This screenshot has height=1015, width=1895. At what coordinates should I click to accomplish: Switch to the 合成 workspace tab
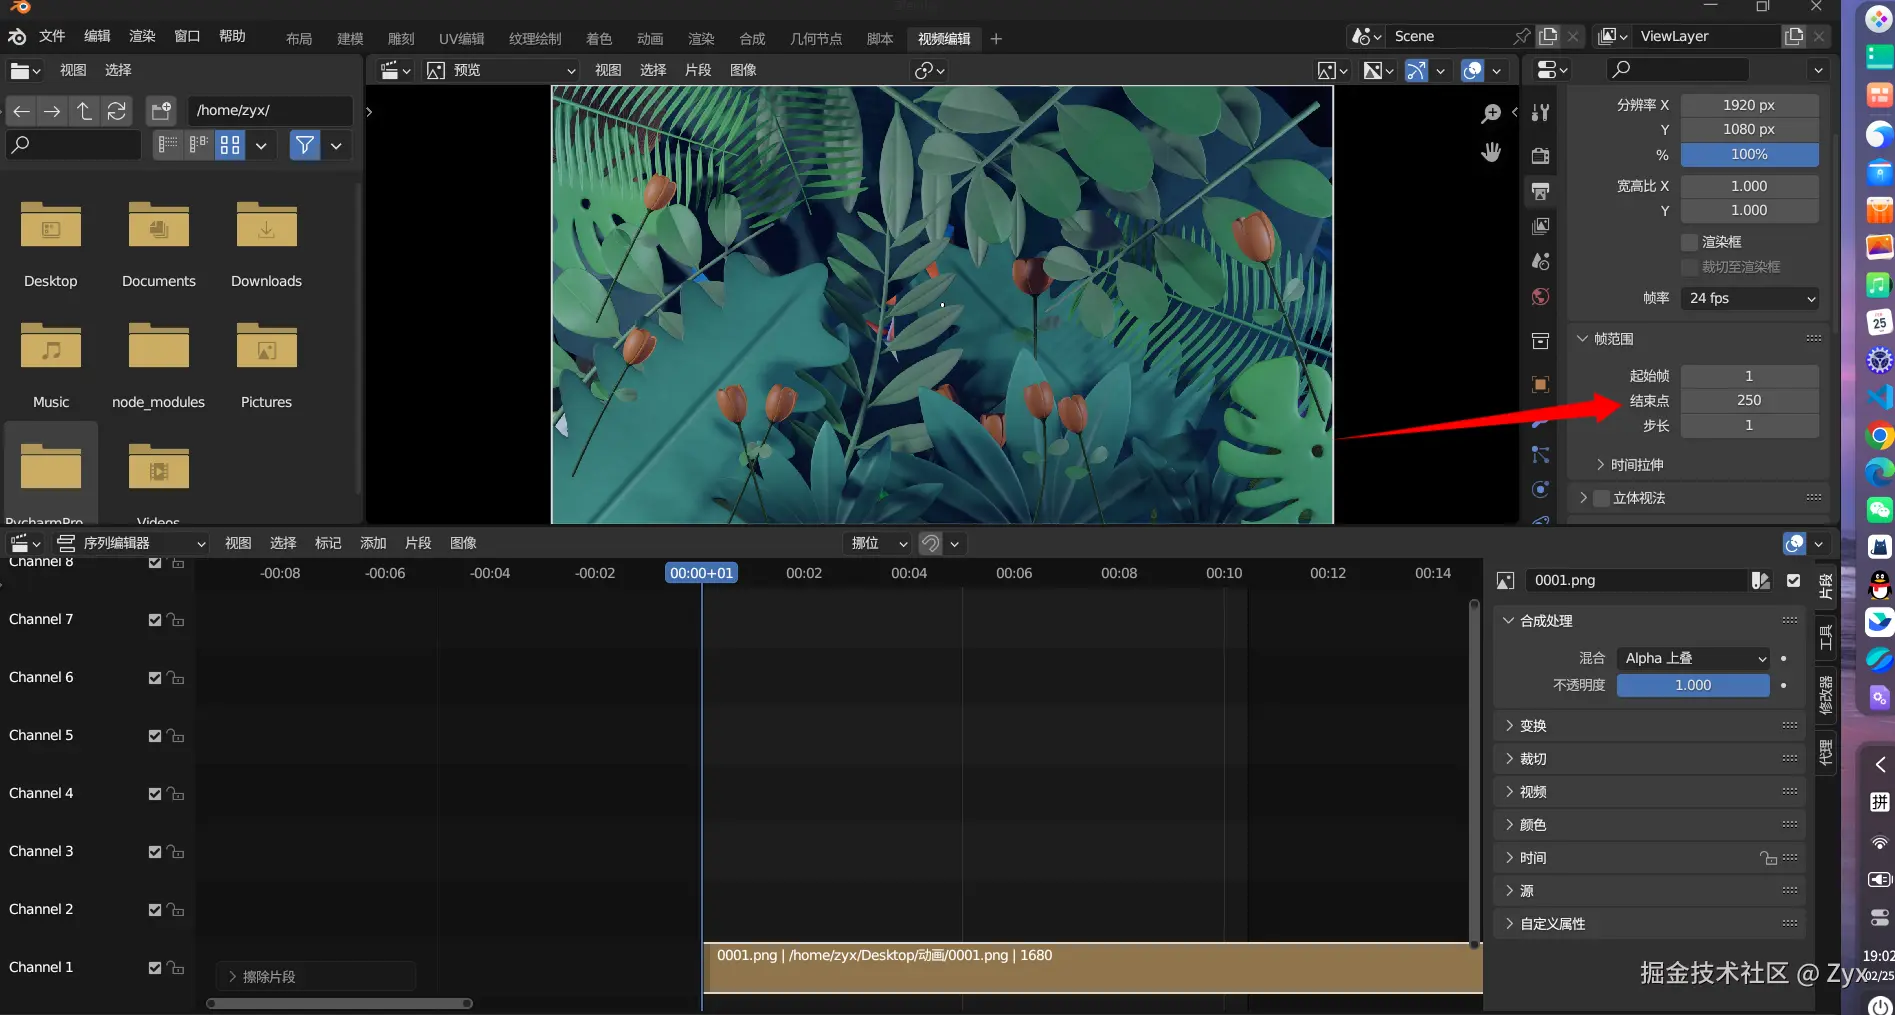[752, 39]
